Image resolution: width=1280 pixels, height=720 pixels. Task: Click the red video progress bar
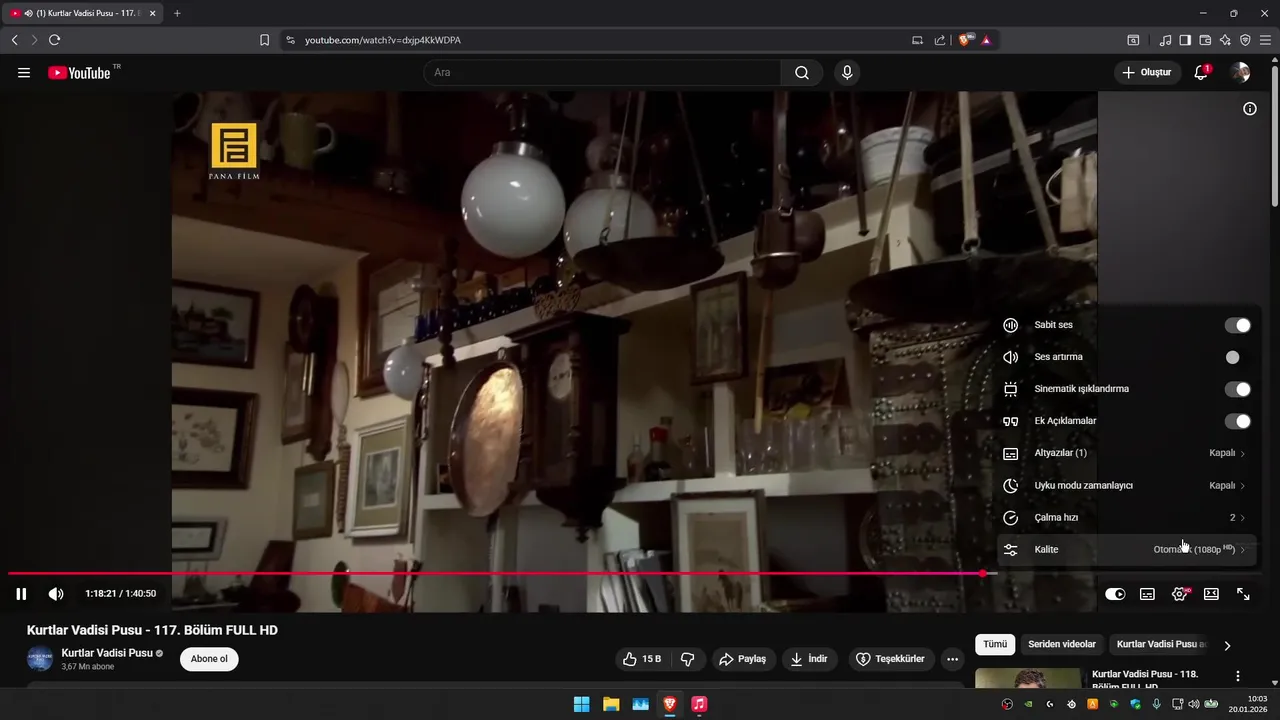(x=495, y=573)
